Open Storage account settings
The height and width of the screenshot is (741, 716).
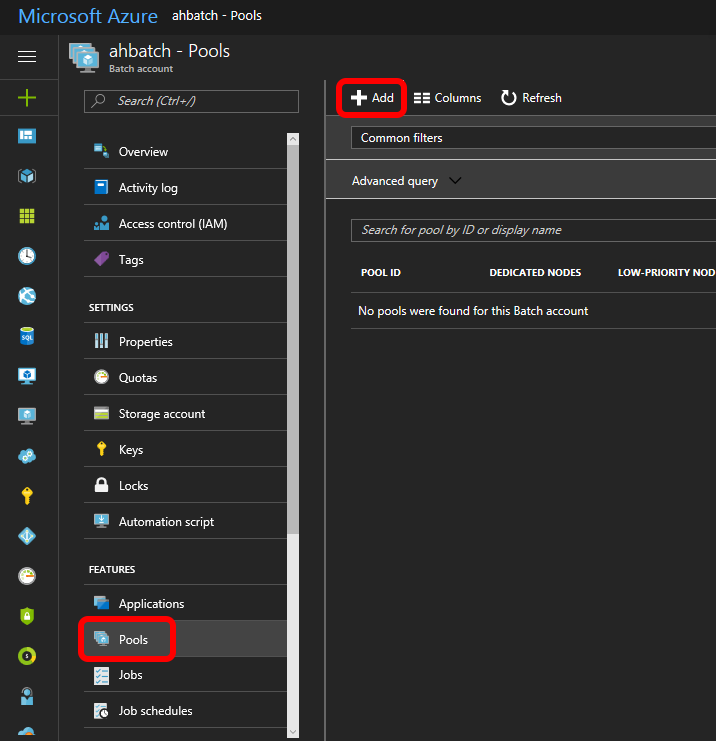(185, 413)
